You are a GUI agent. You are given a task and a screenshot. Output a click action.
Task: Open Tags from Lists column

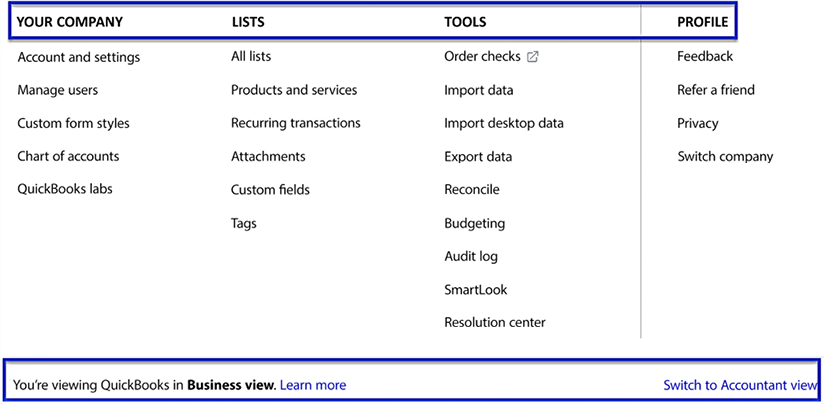[x=244, y=223]
